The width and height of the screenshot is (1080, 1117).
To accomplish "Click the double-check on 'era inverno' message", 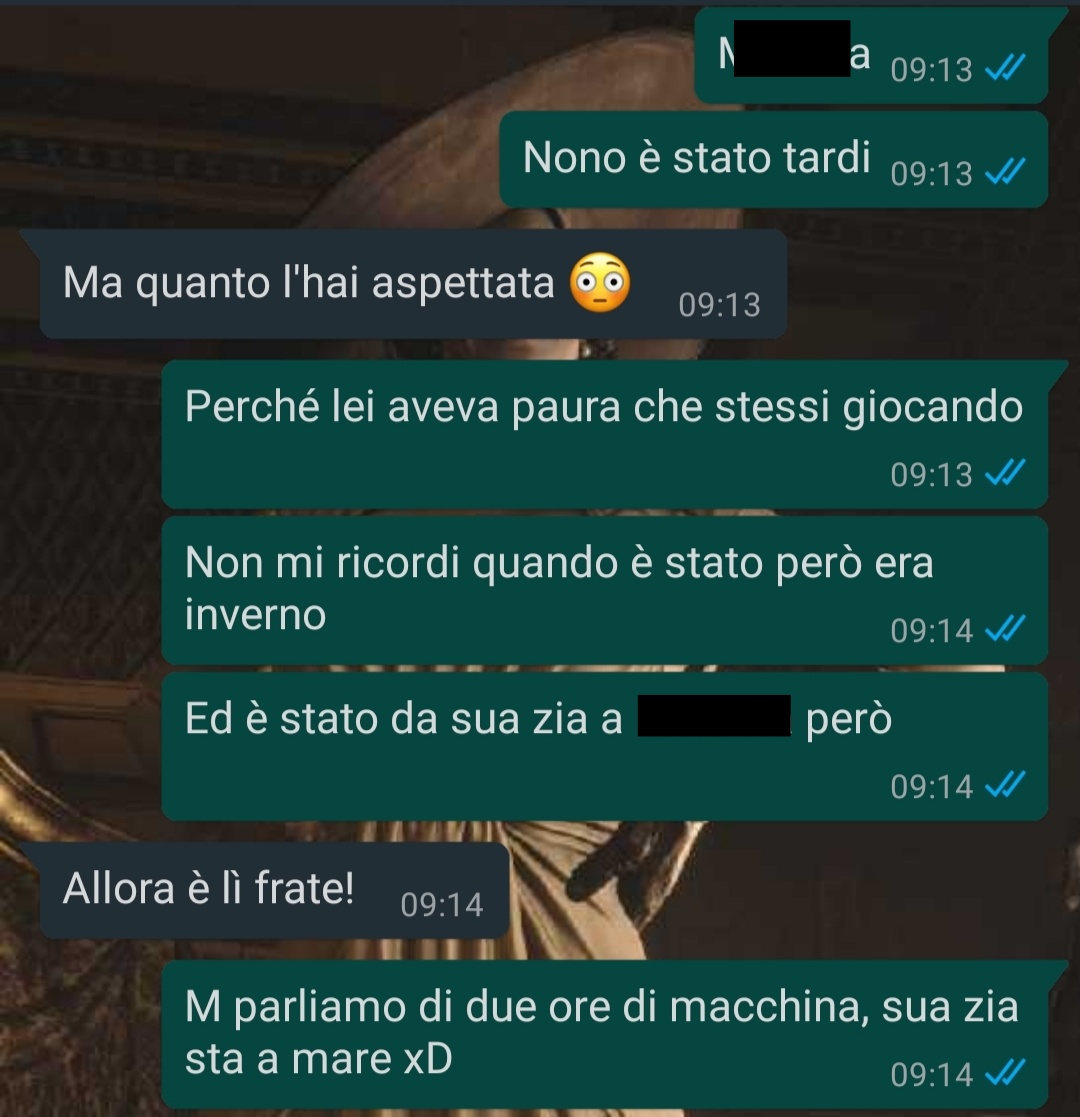I will (x=1005, y=629).
